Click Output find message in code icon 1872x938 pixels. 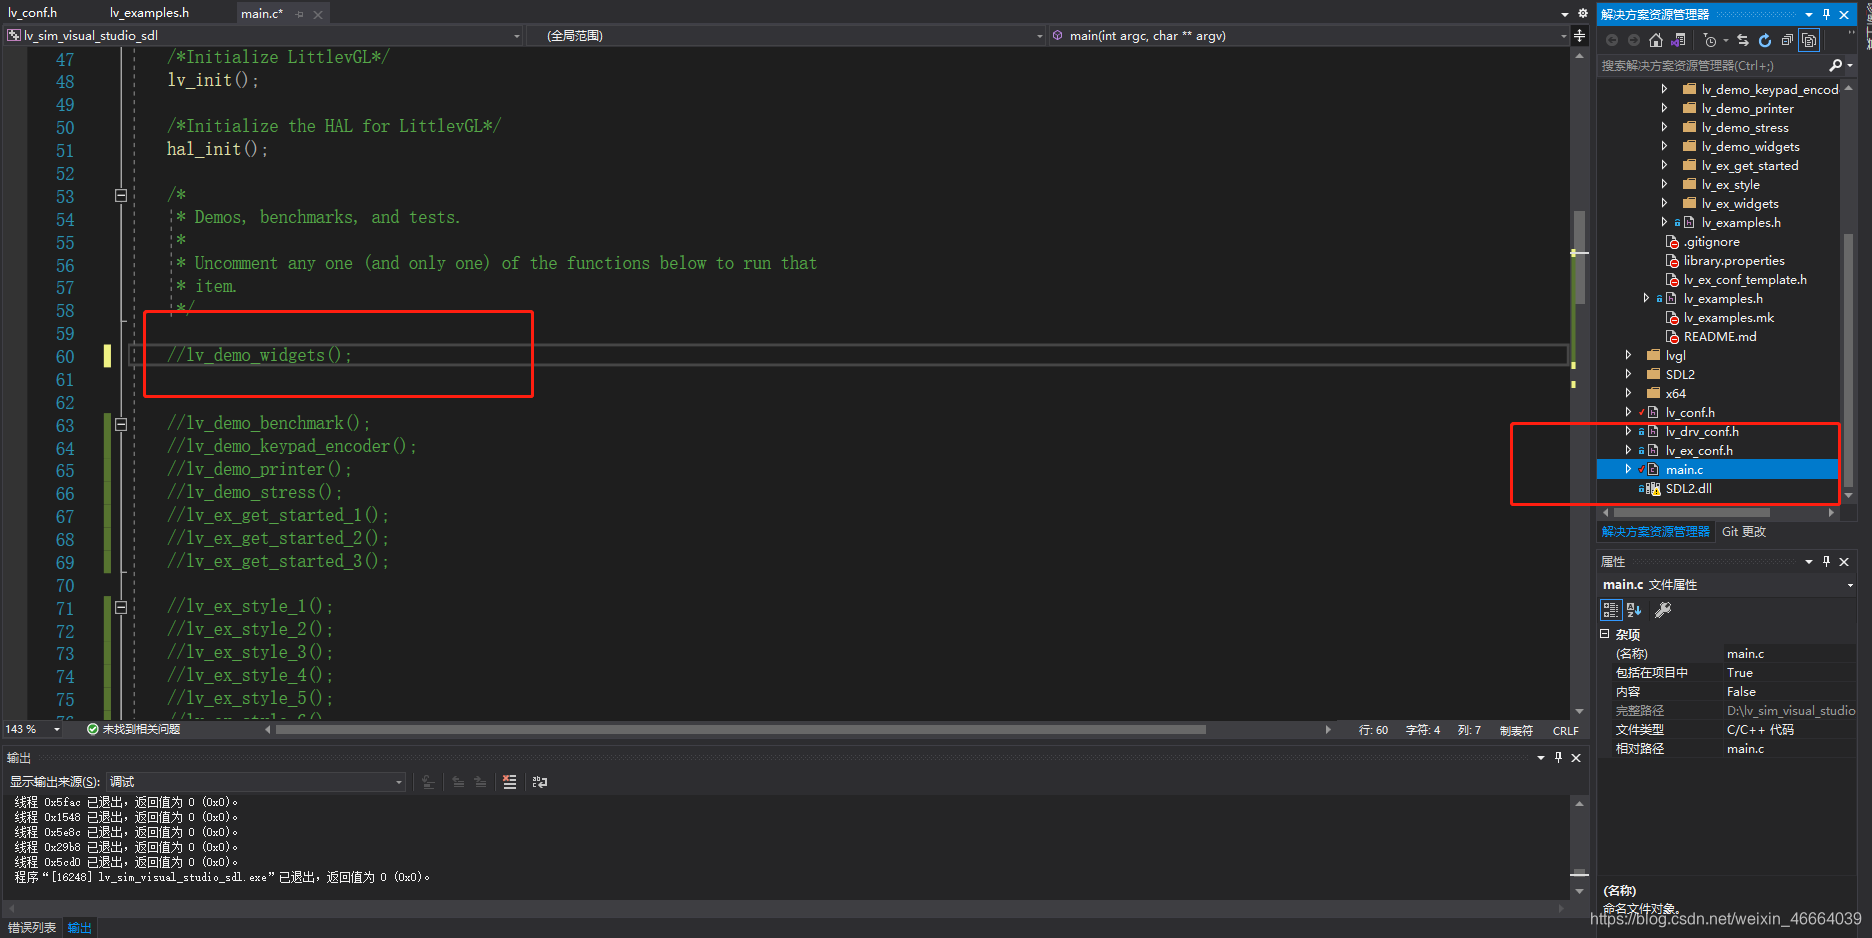(428, 782)
